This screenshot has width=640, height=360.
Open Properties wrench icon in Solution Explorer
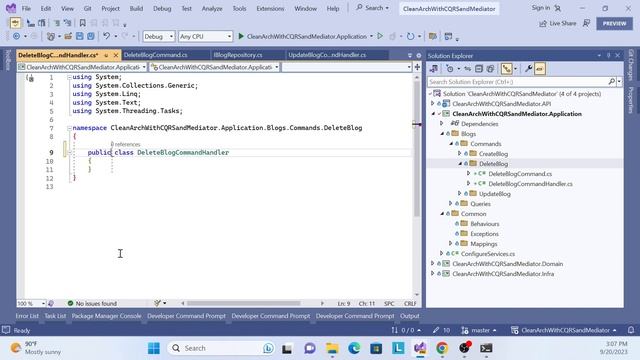click(528, 69)
